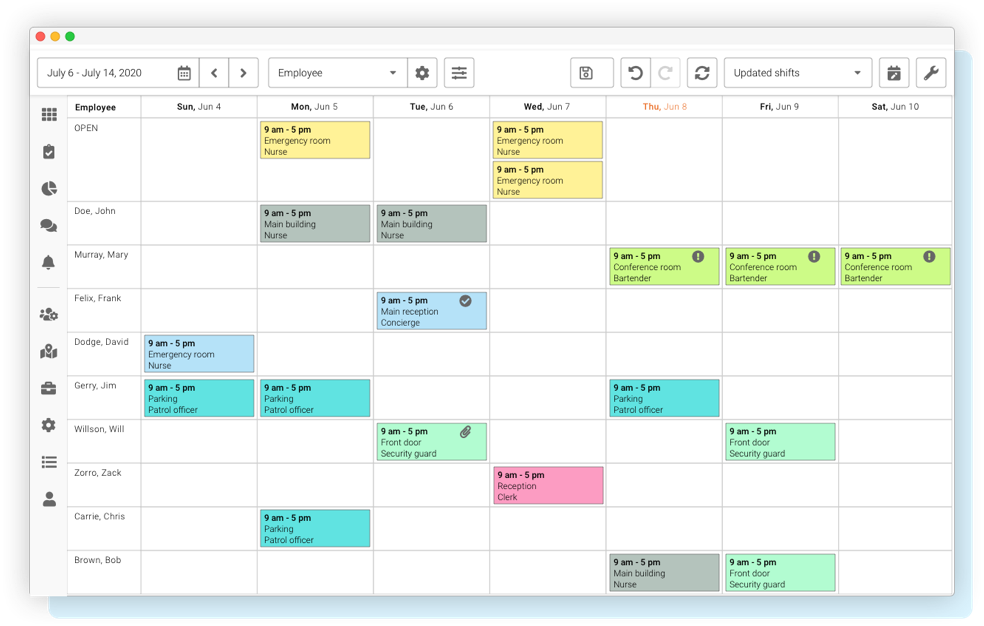Select Will Willson's Friday Front door shift
This screenshot has height=626, width=984.
[781, 442]
